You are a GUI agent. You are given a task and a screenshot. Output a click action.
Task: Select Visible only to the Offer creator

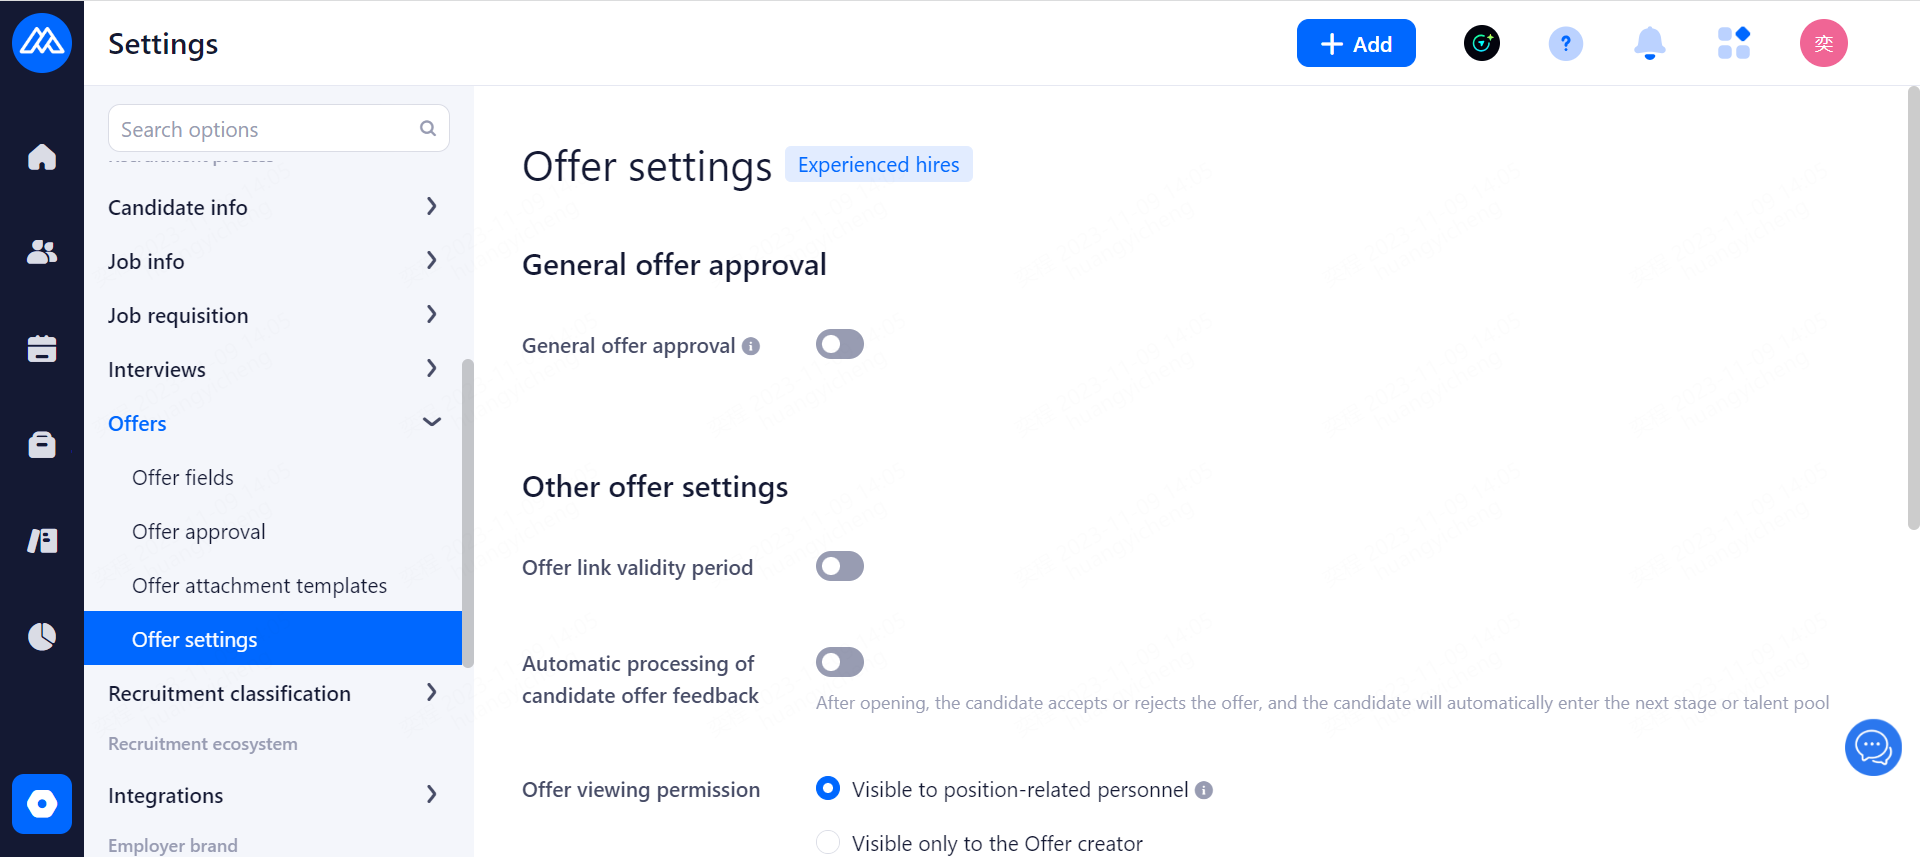click(x=828, y=843)
